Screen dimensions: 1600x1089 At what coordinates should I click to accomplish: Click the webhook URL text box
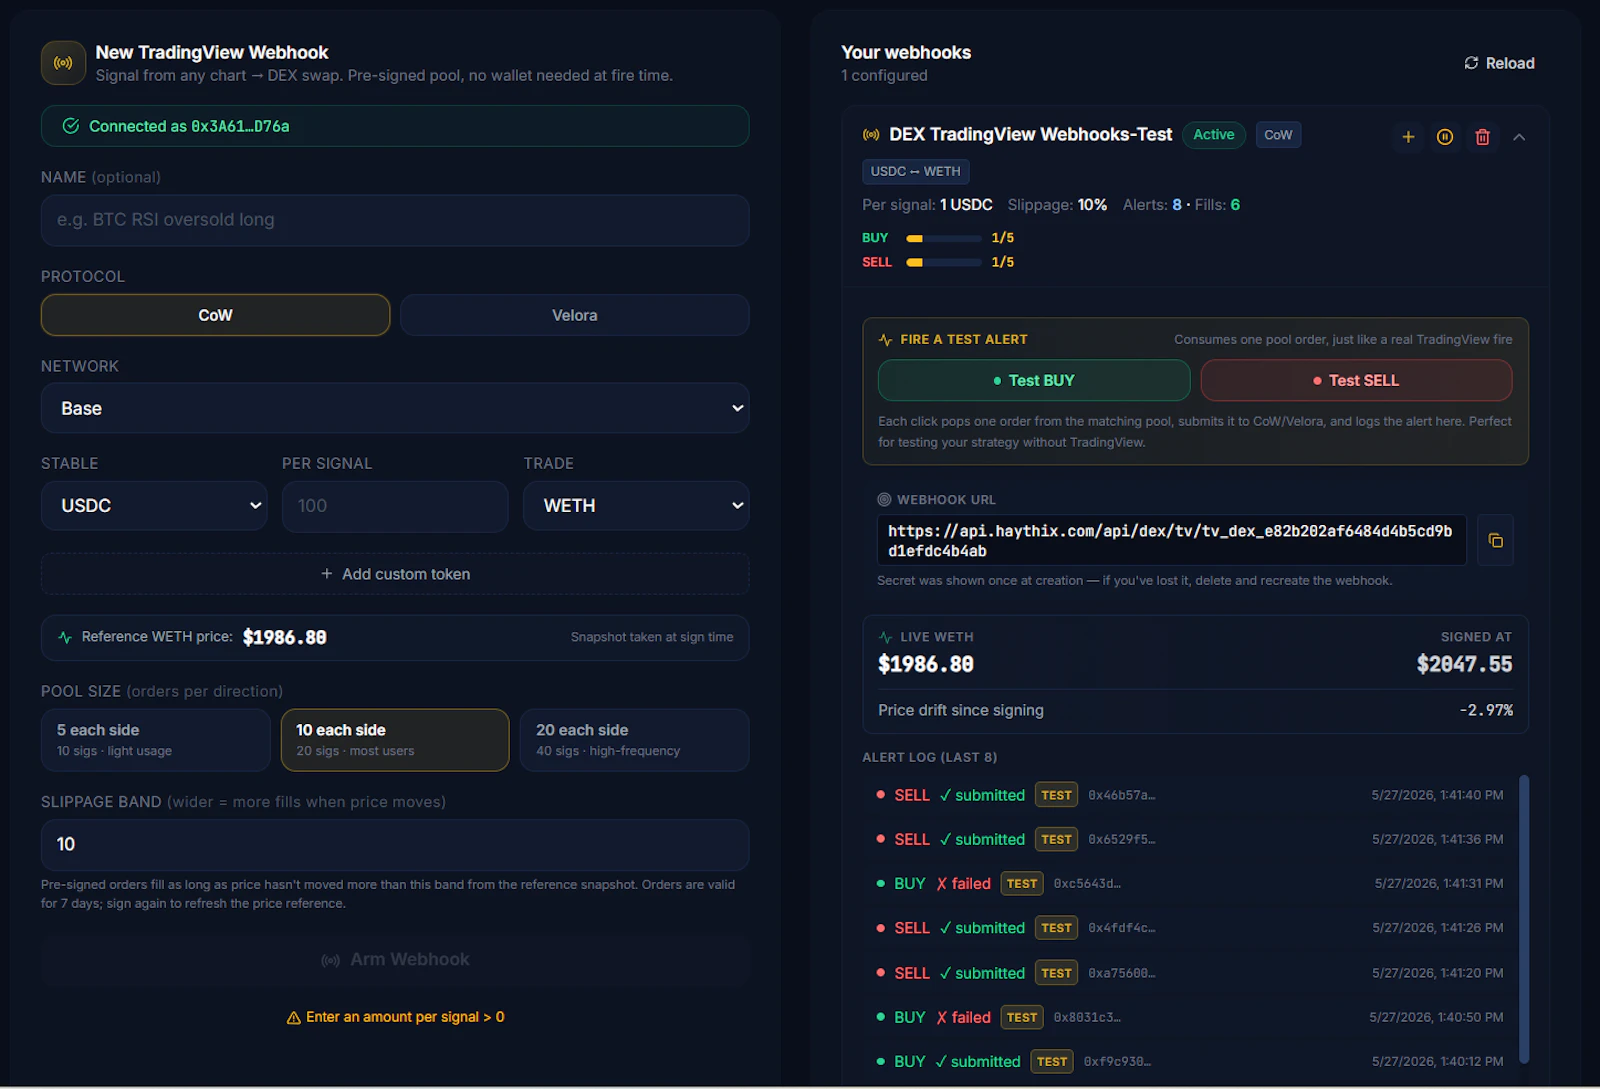coord(1172,541)
